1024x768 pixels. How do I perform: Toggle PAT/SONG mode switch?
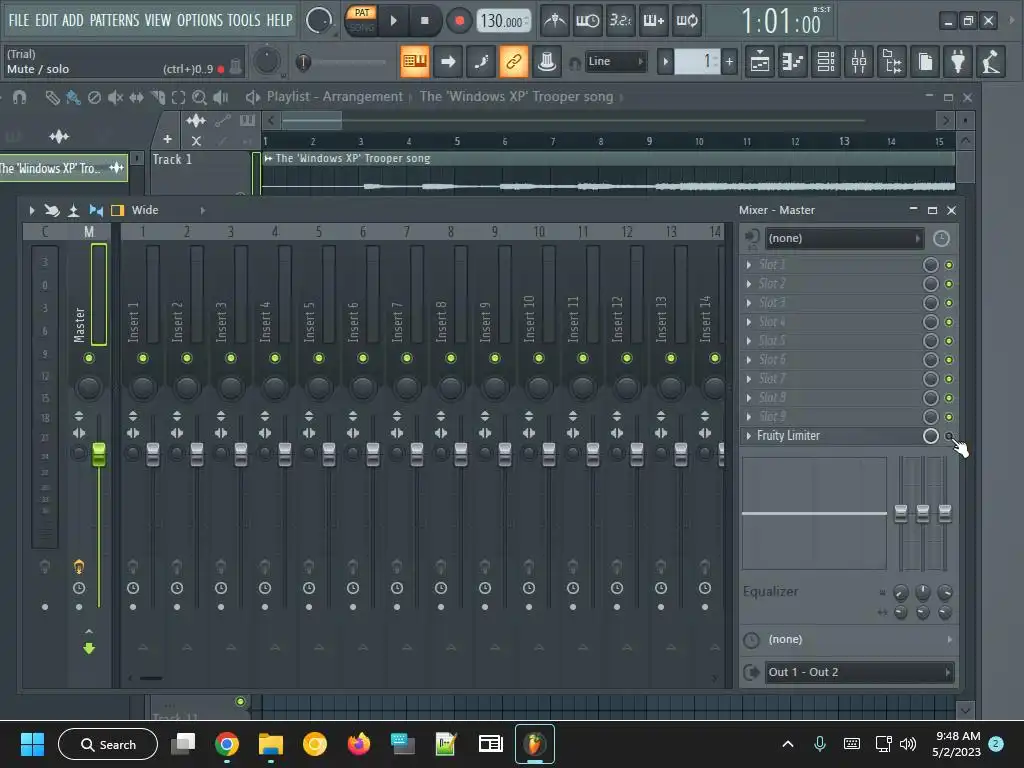click(361, 20)
